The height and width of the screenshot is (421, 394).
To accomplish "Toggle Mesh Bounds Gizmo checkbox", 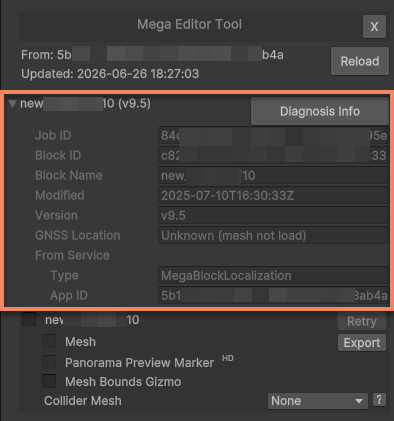I will (x=49, y=381).
